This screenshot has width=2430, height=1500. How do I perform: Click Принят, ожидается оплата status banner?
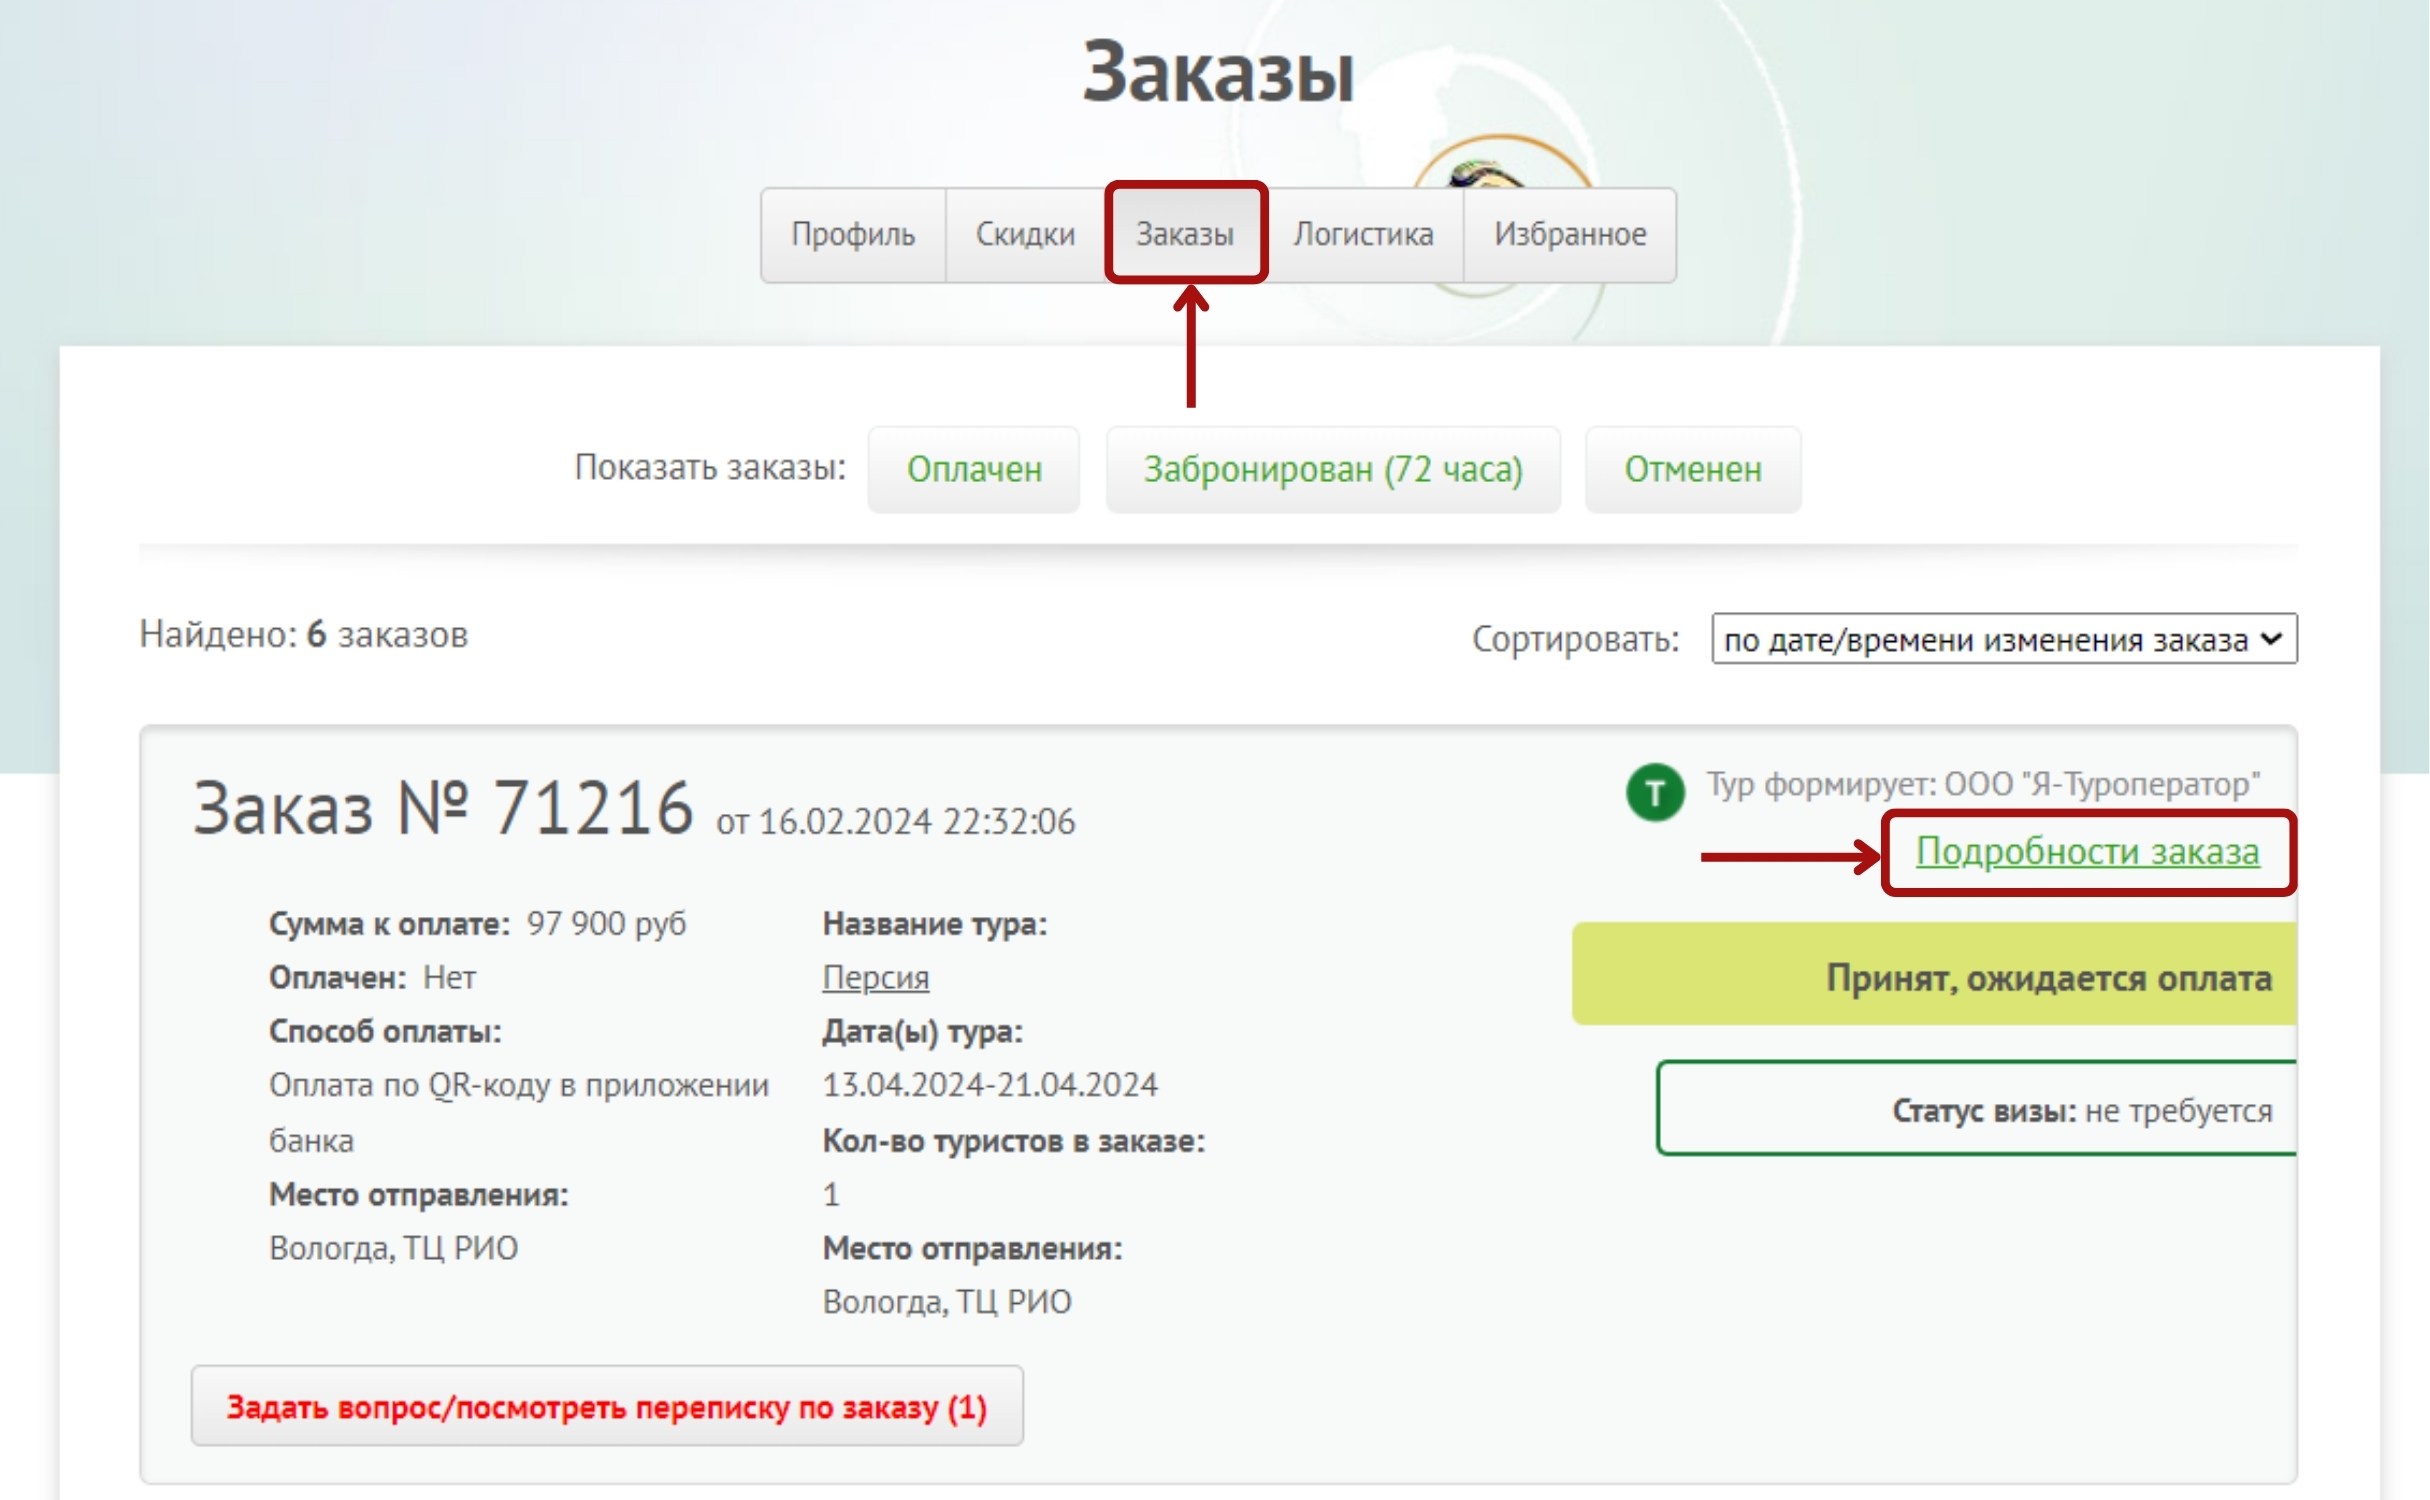(x=1935, y=976)
